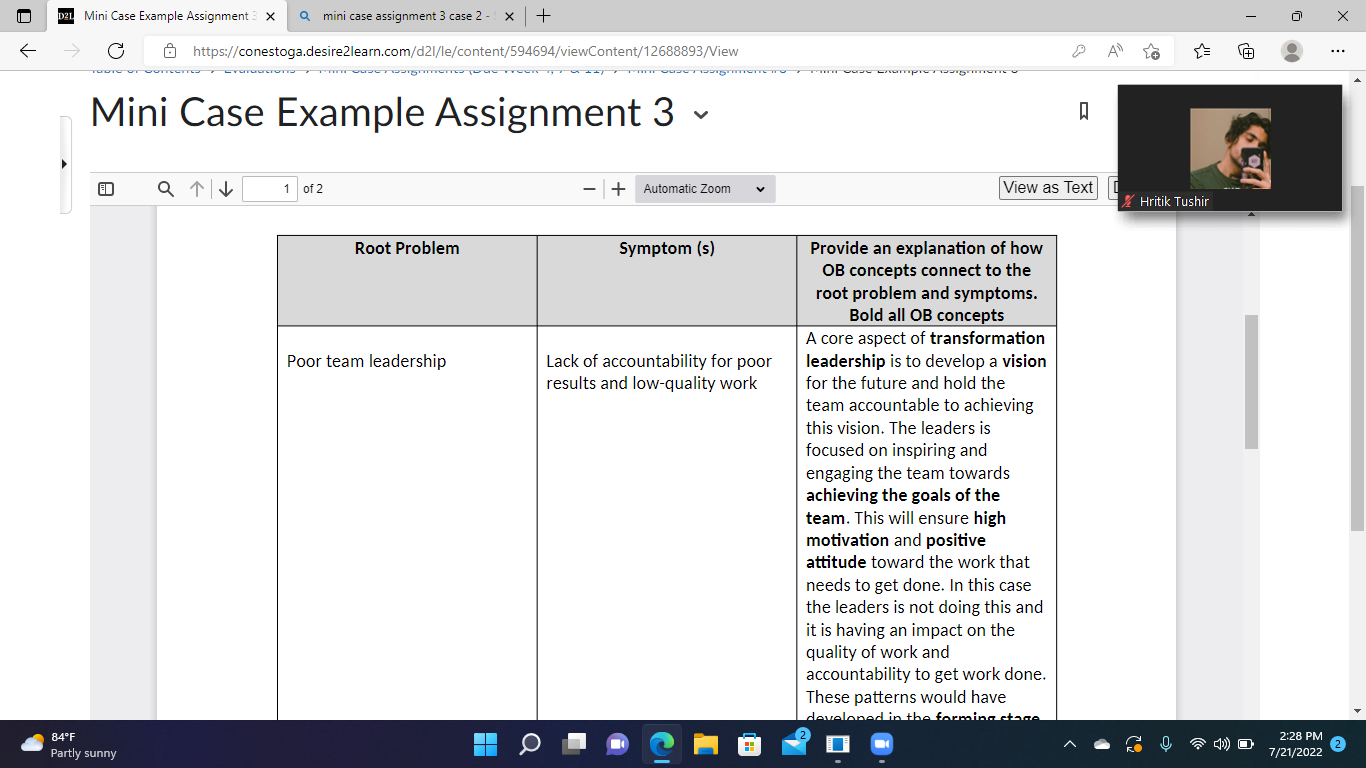Open Find in the PDF document
This screenshot has width=1366, height=768.
165,188
